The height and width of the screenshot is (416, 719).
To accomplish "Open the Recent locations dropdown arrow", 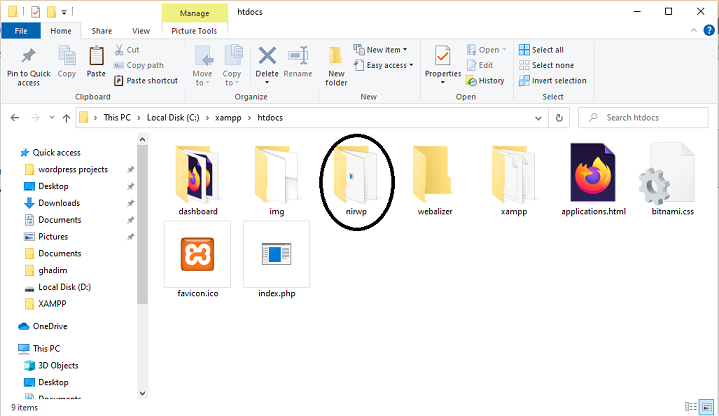I will [52, 117].
